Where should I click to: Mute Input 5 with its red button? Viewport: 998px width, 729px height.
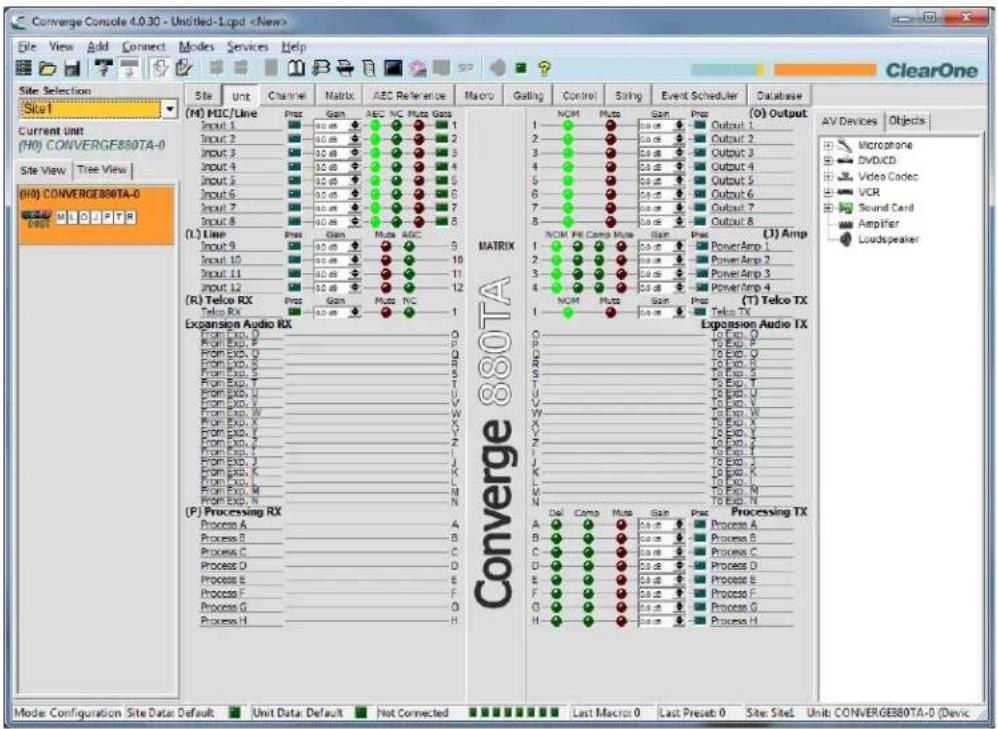[419, 181]
